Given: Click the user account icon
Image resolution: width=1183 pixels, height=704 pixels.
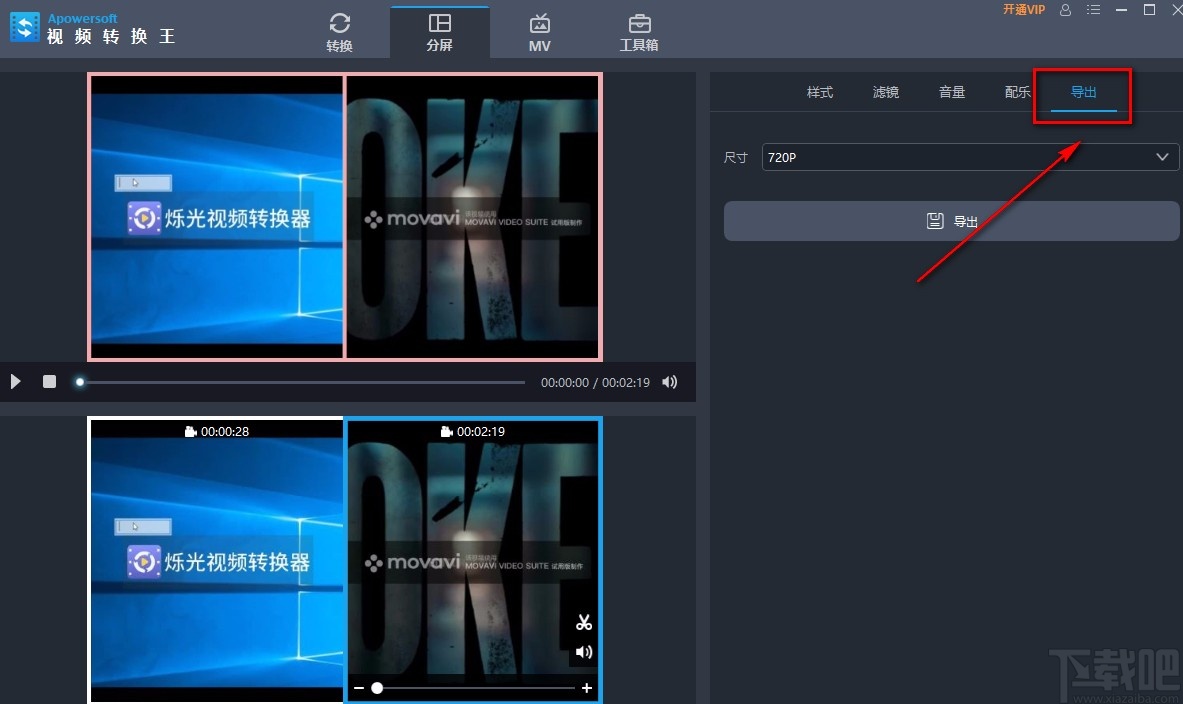Looking at the screenshot, I should pos(1064,10).
